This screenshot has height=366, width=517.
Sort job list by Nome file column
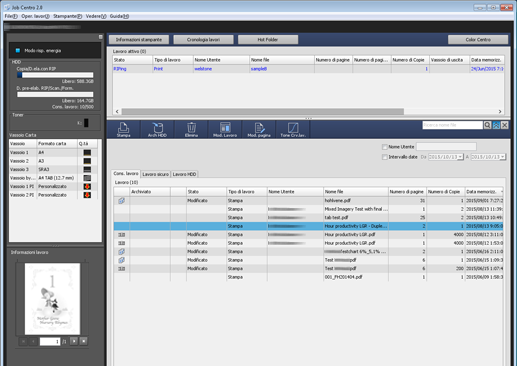coord(356,192)
